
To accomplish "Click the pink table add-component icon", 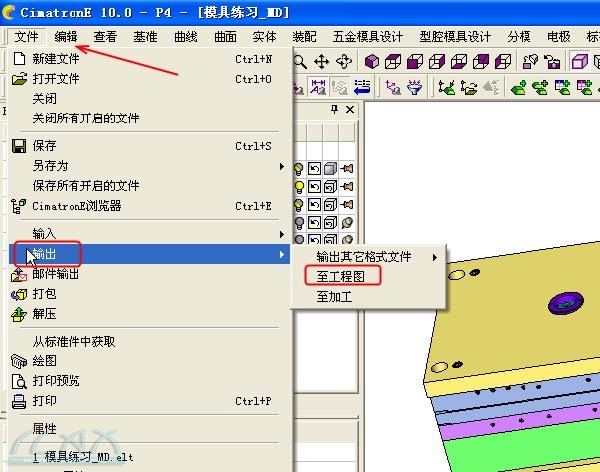I will [584, 87].
